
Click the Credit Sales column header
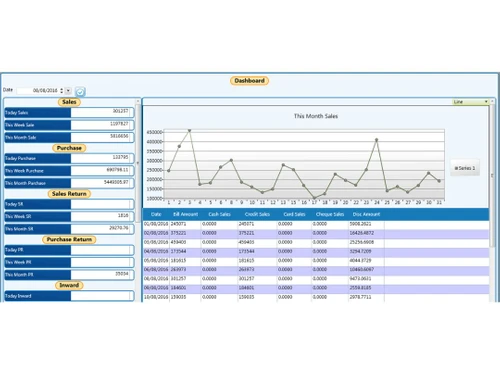[x=257, y=214]
